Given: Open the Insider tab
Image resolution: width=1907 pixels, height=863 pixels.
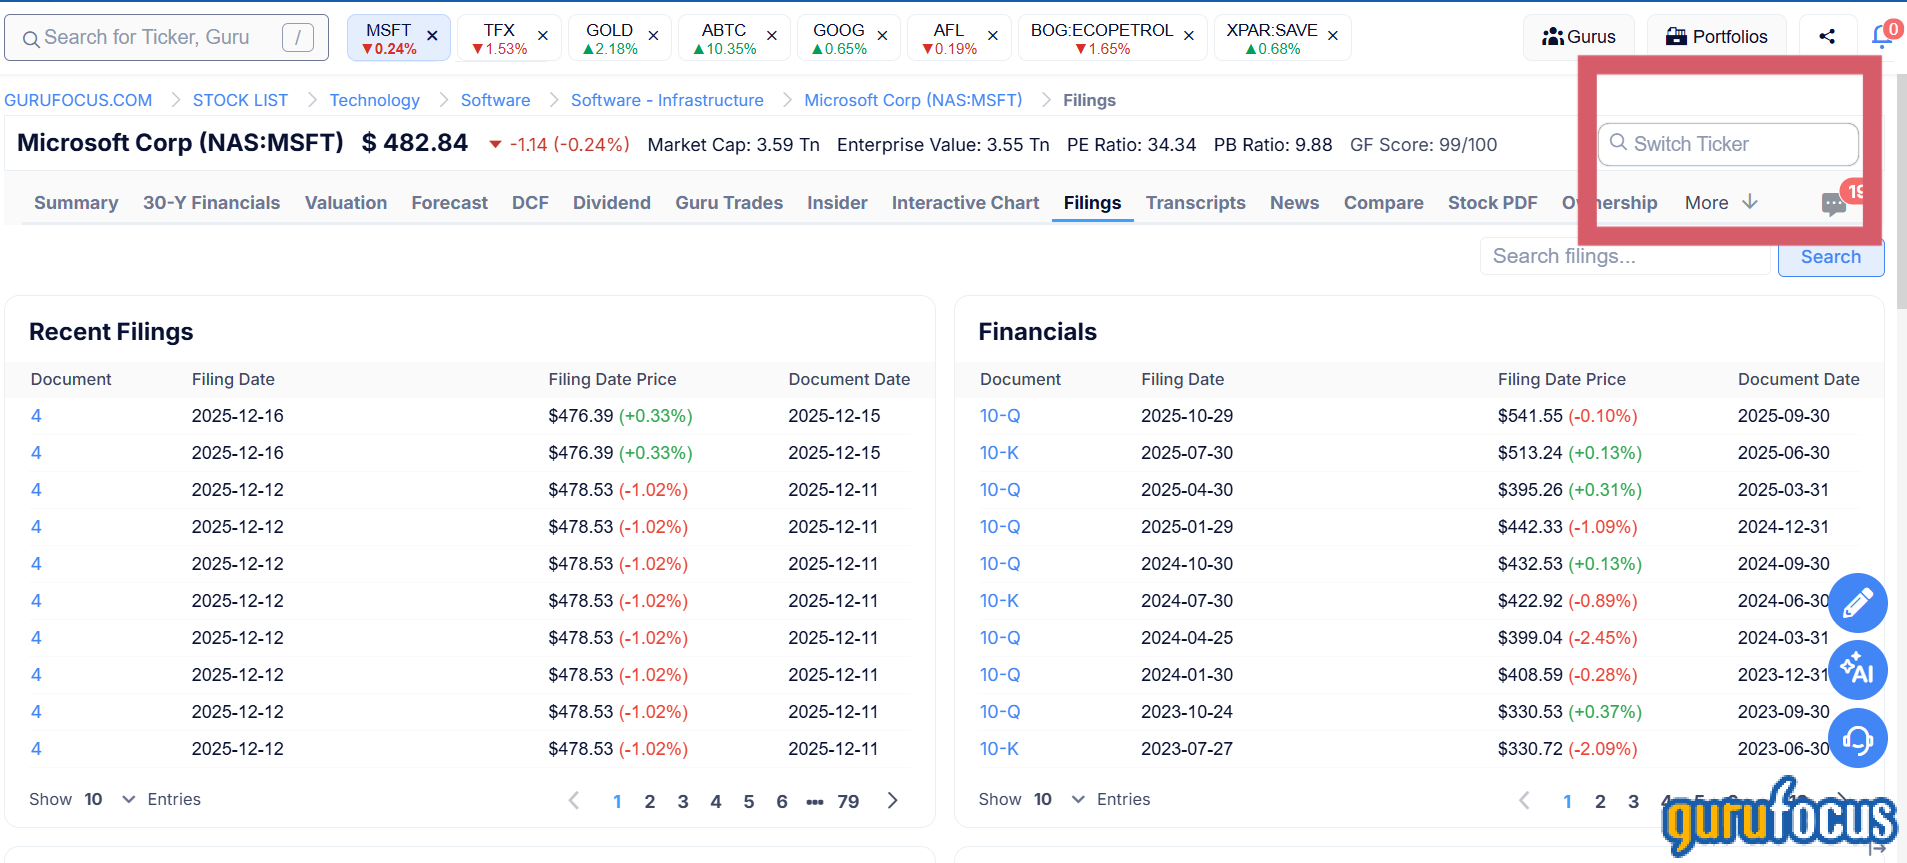Looking at the screenshot, I should (837, 203).
